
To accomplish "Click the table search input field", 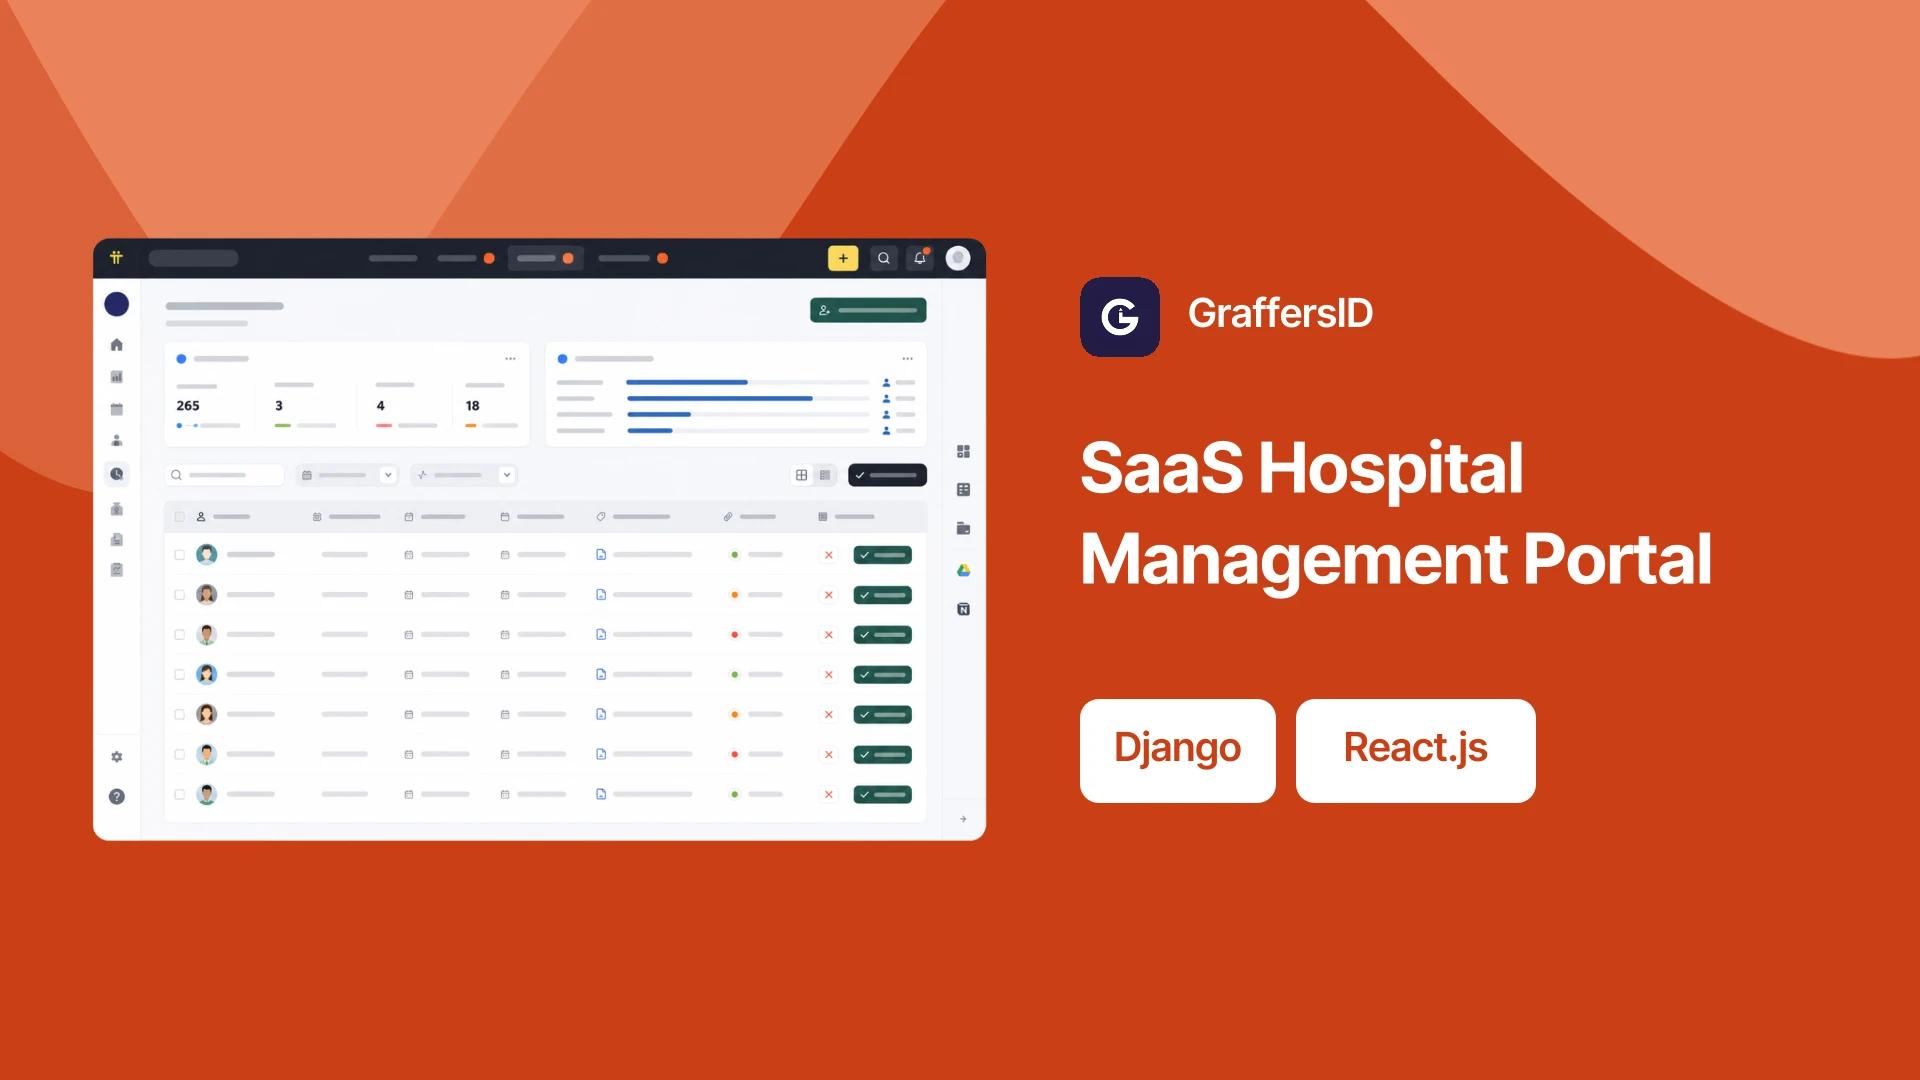I will [x=225, y=475].
